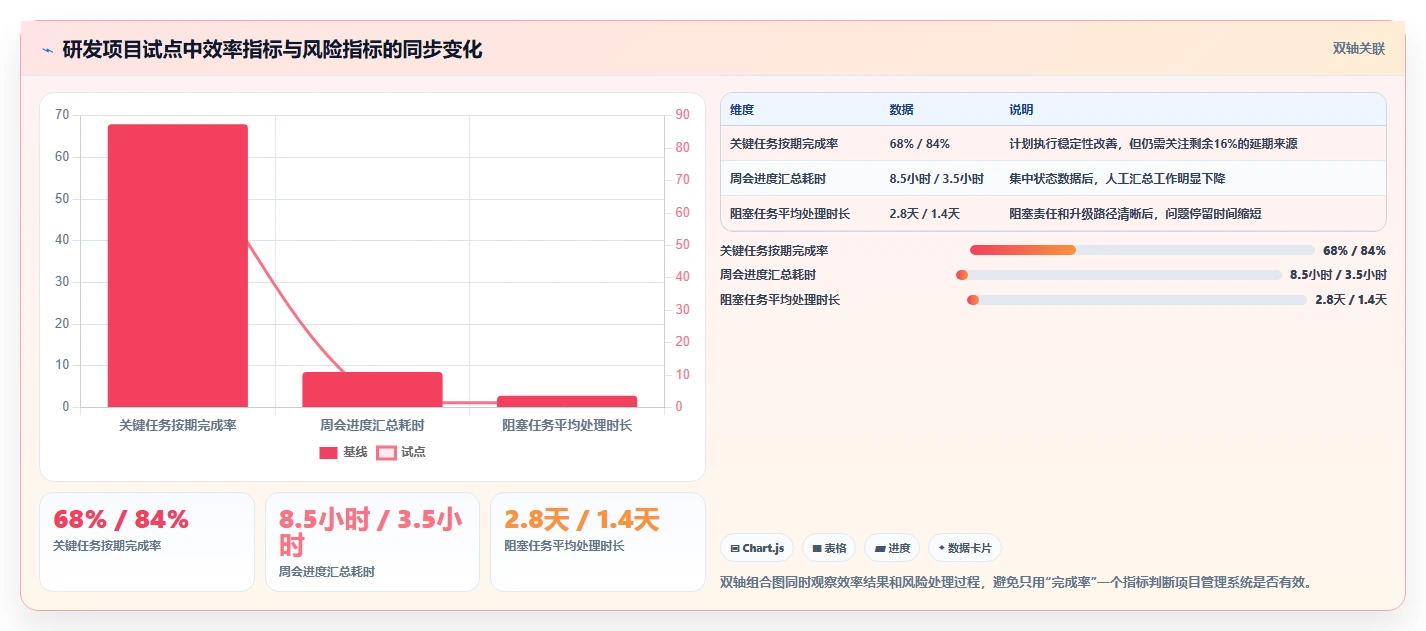The height and width of the screenshot is (631, 1426).
Task: Click the footer note starting 双轴组合图同时观察
Action: pos(1015,582)
